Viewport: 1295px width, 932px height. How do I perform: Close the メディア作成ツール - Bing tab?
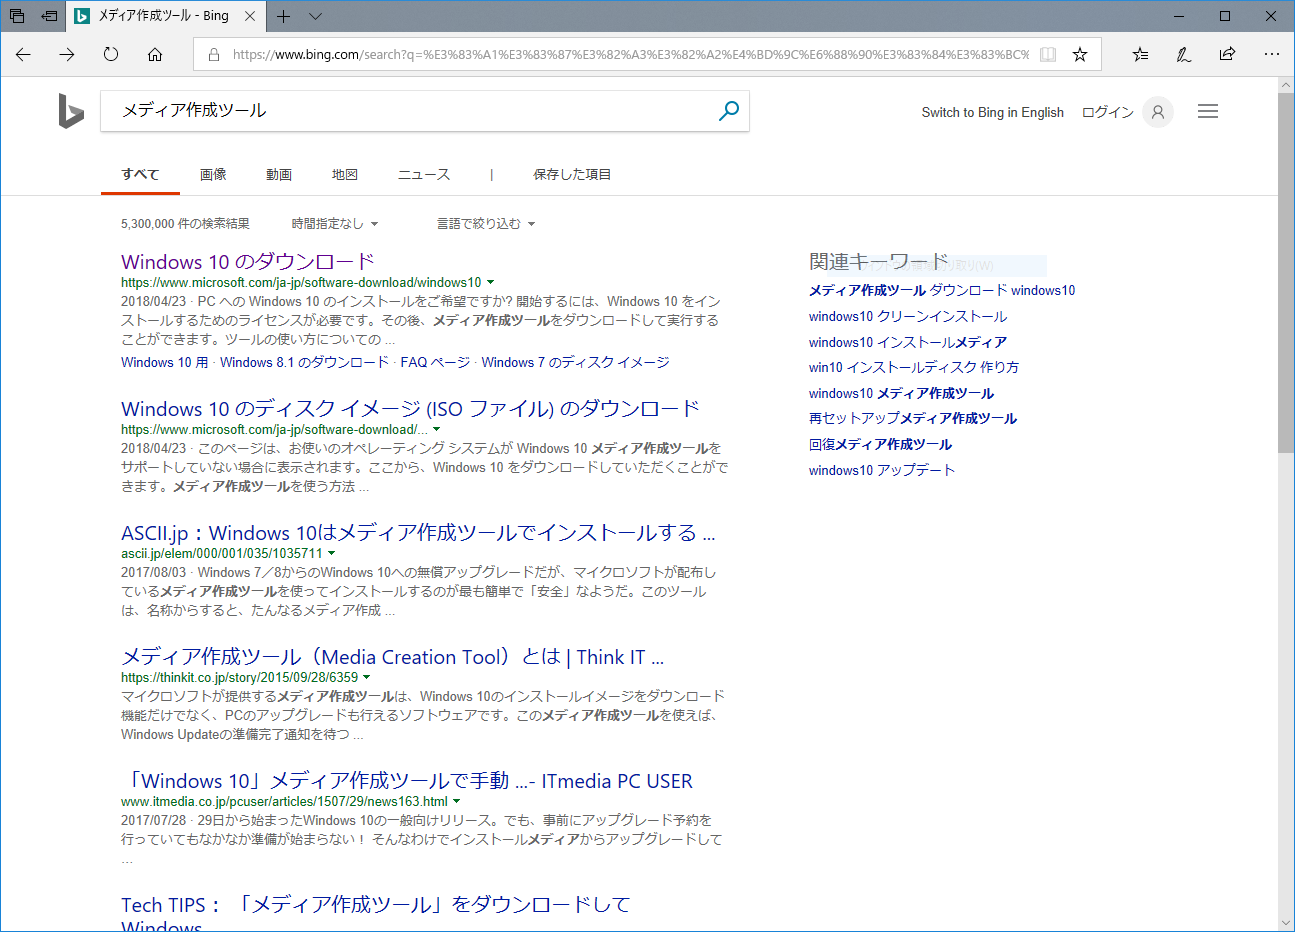pyautogui.click(x=250, y=16)
